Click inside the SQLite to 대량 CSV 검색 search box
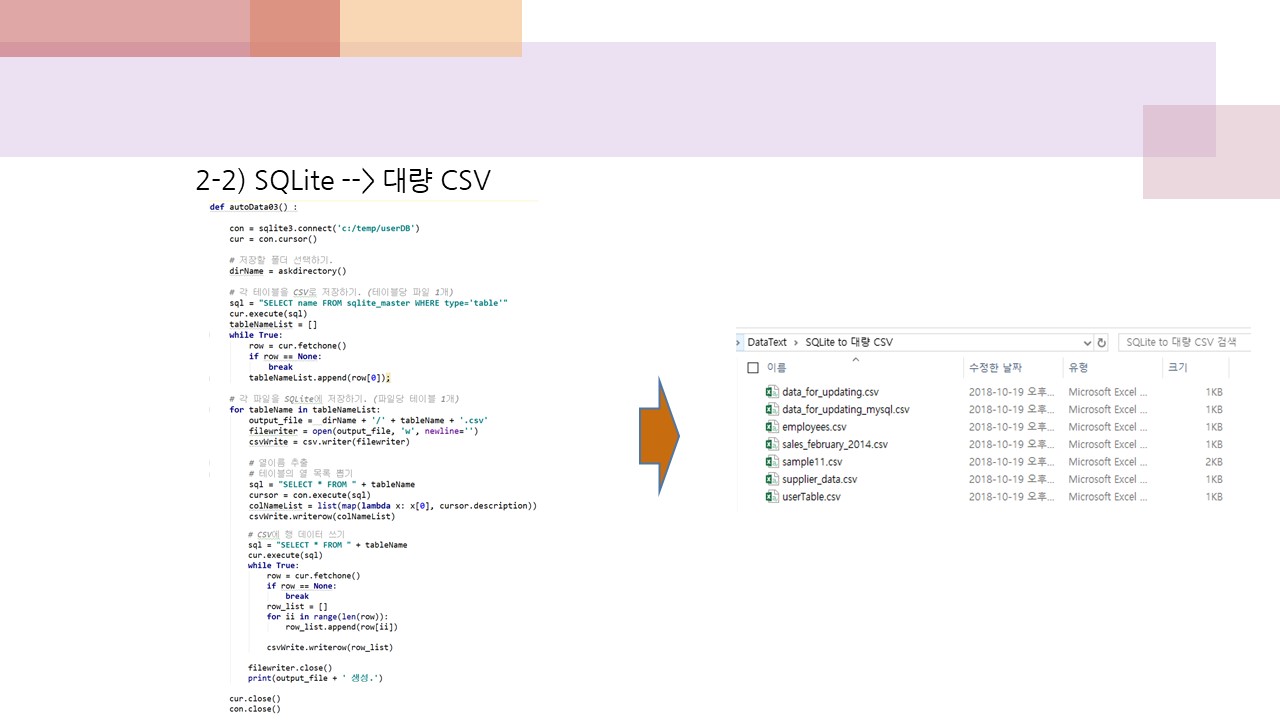Image resolution: width=1280 pixels, height=720 pixels. point(1185,342)
